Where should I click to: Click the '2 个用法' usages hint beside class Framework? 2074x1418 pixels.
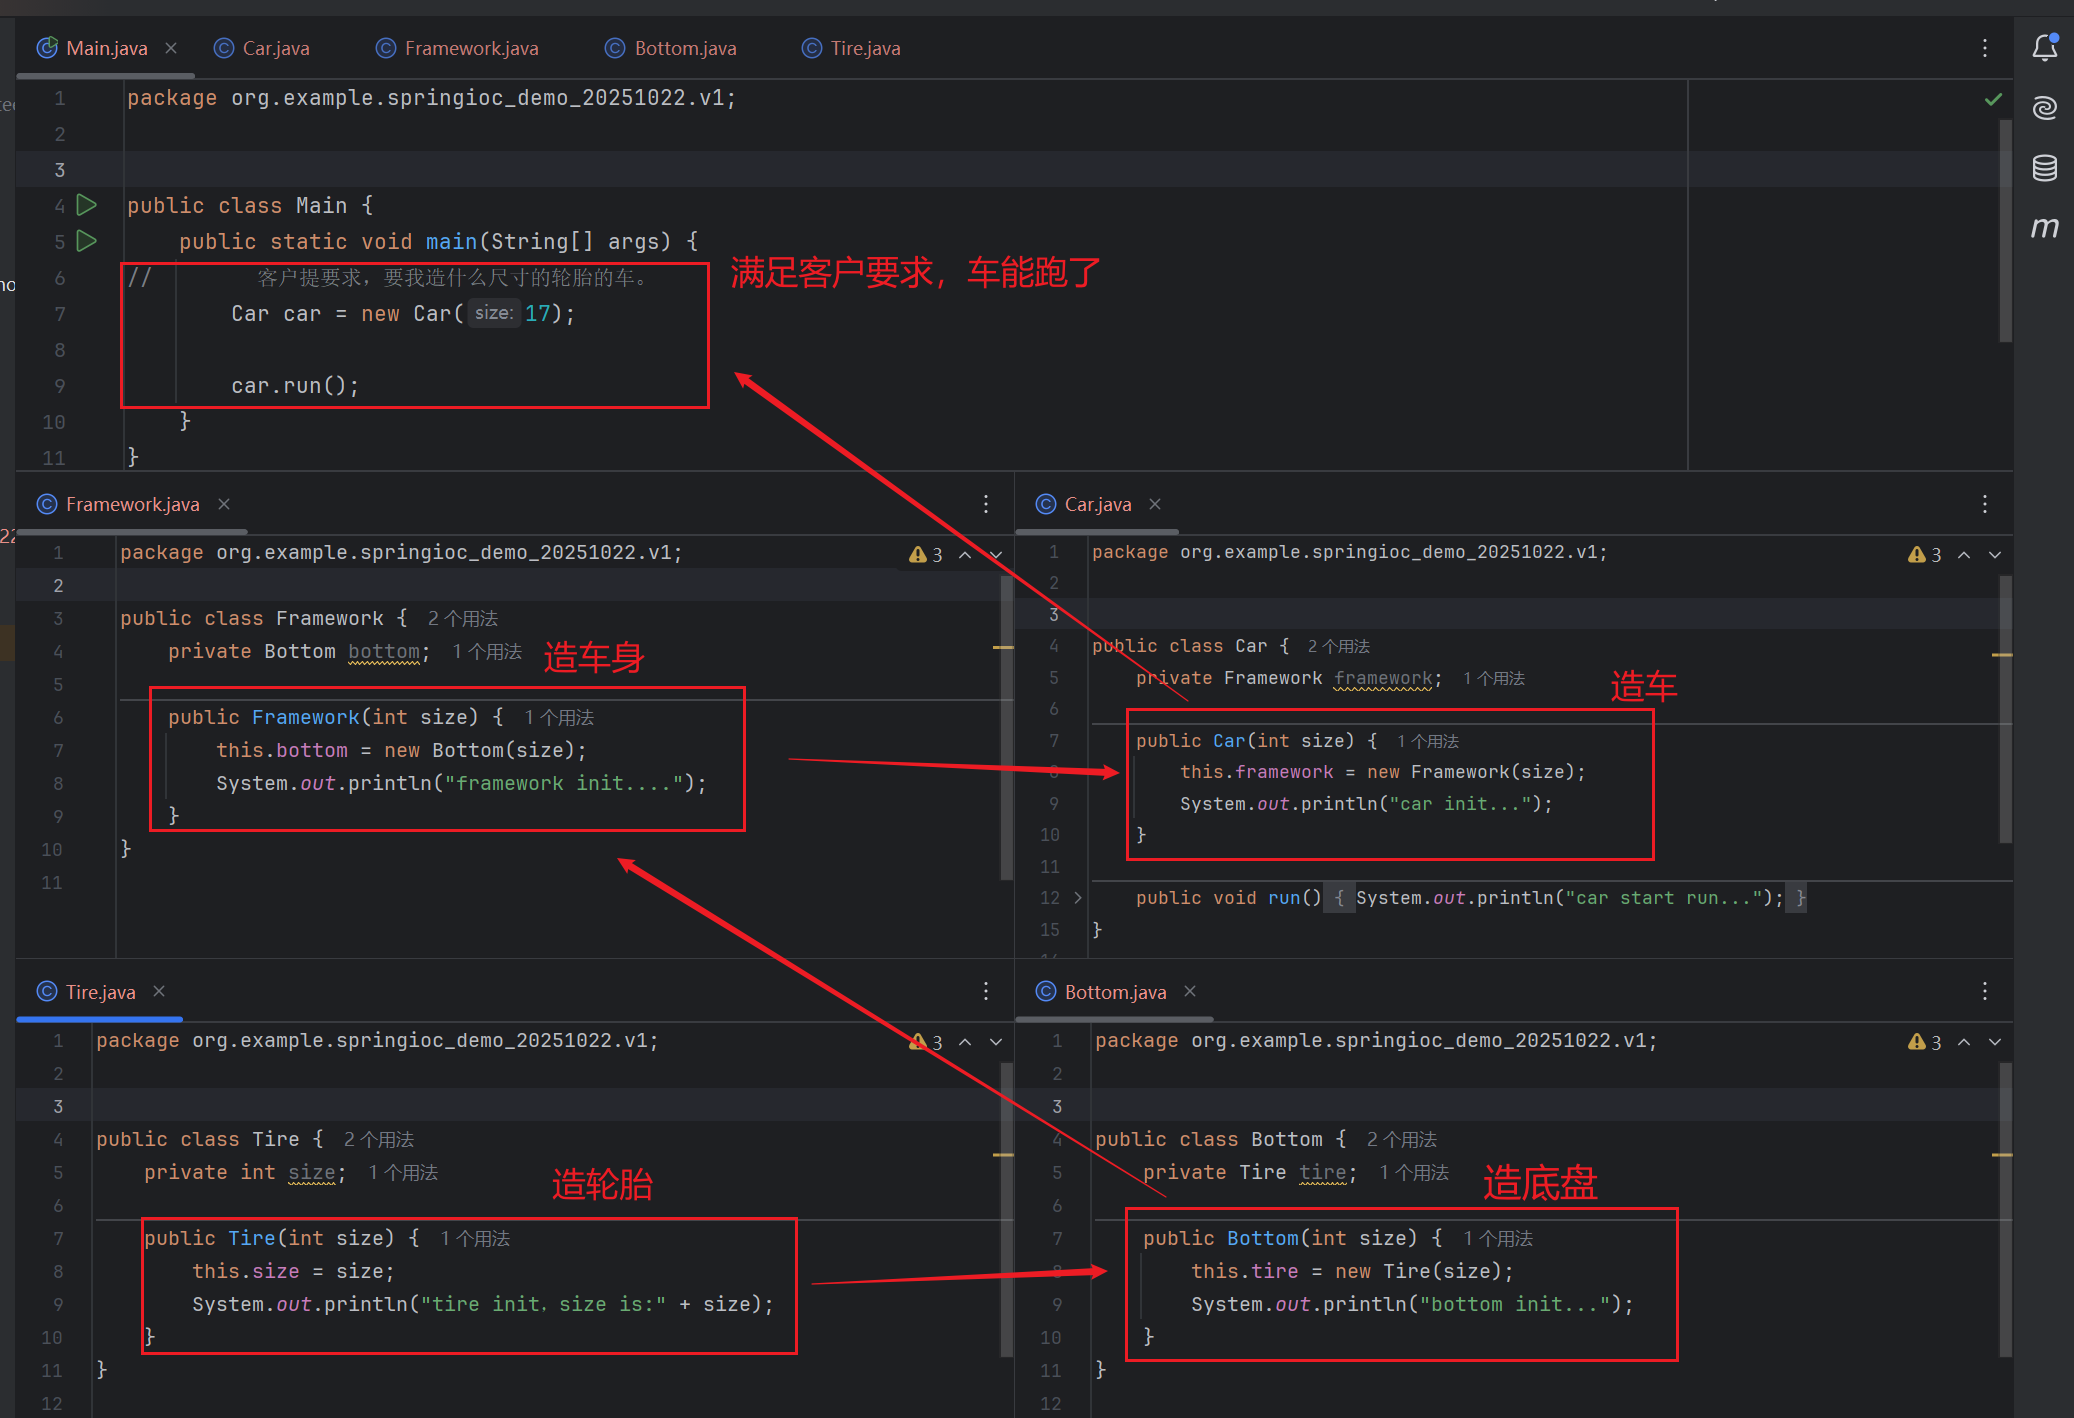462,619
